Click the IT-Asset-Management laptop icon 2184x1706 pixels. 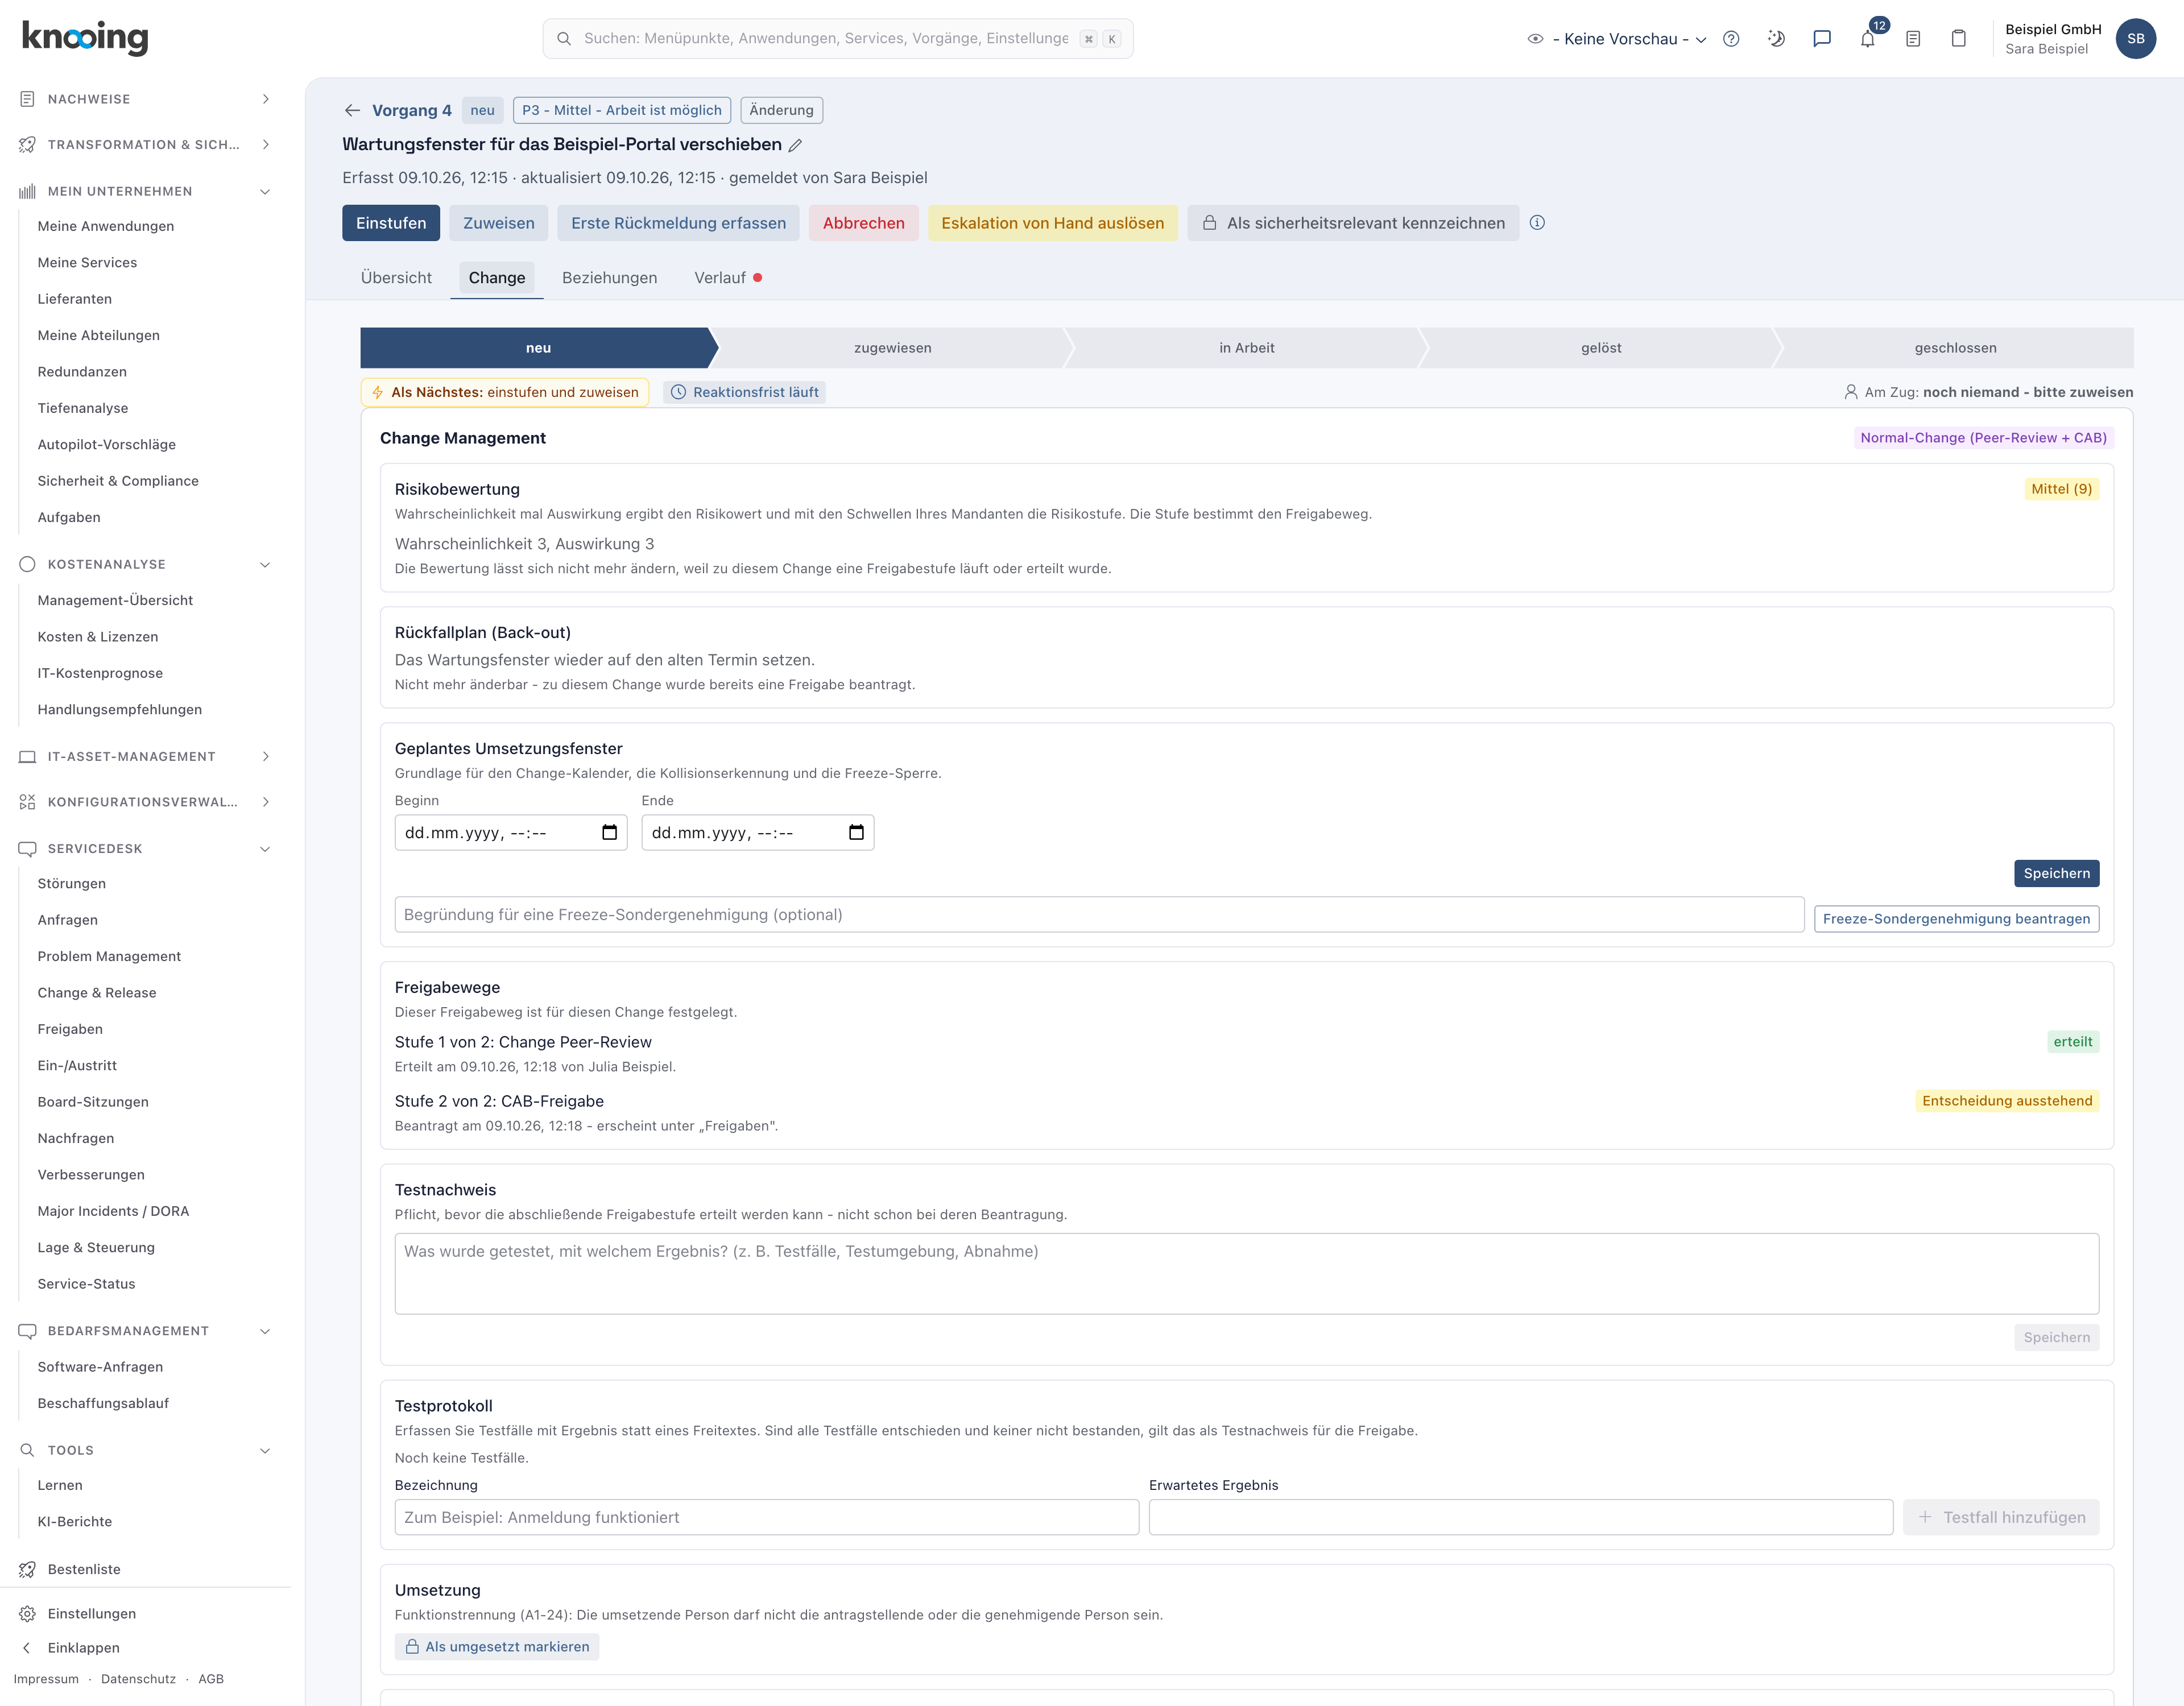(27, 757)
